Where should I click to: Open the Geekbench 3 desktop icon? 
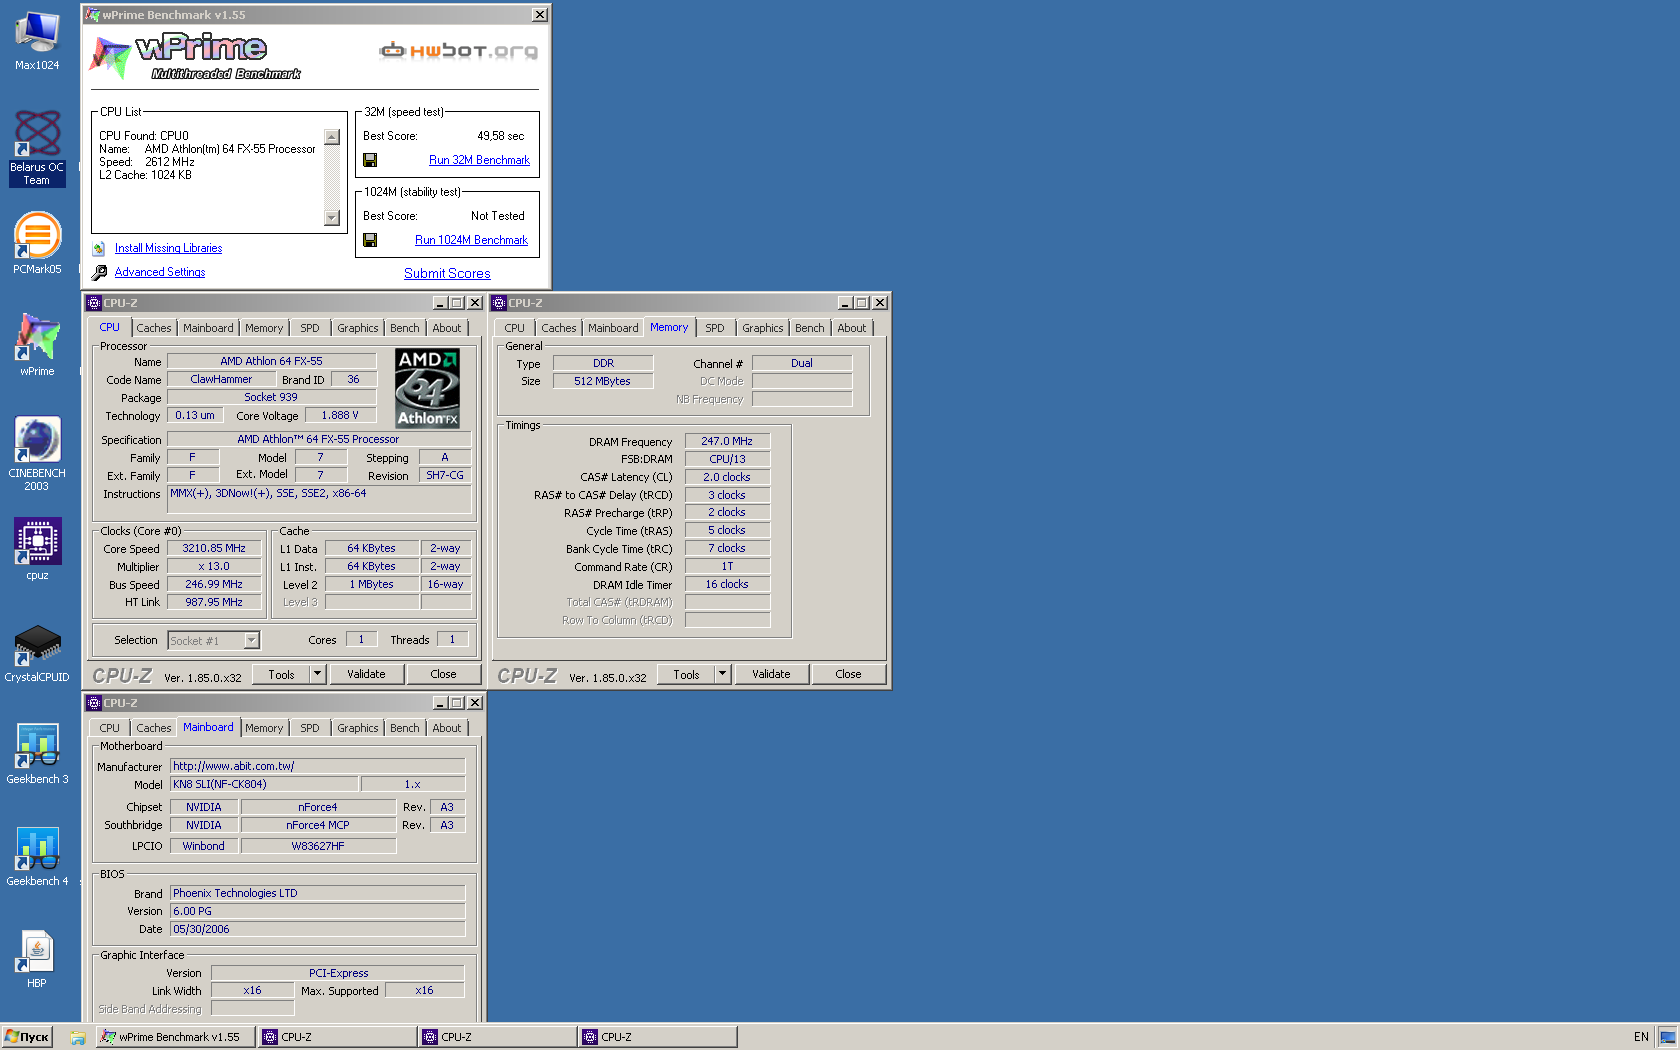coord(37,755)
